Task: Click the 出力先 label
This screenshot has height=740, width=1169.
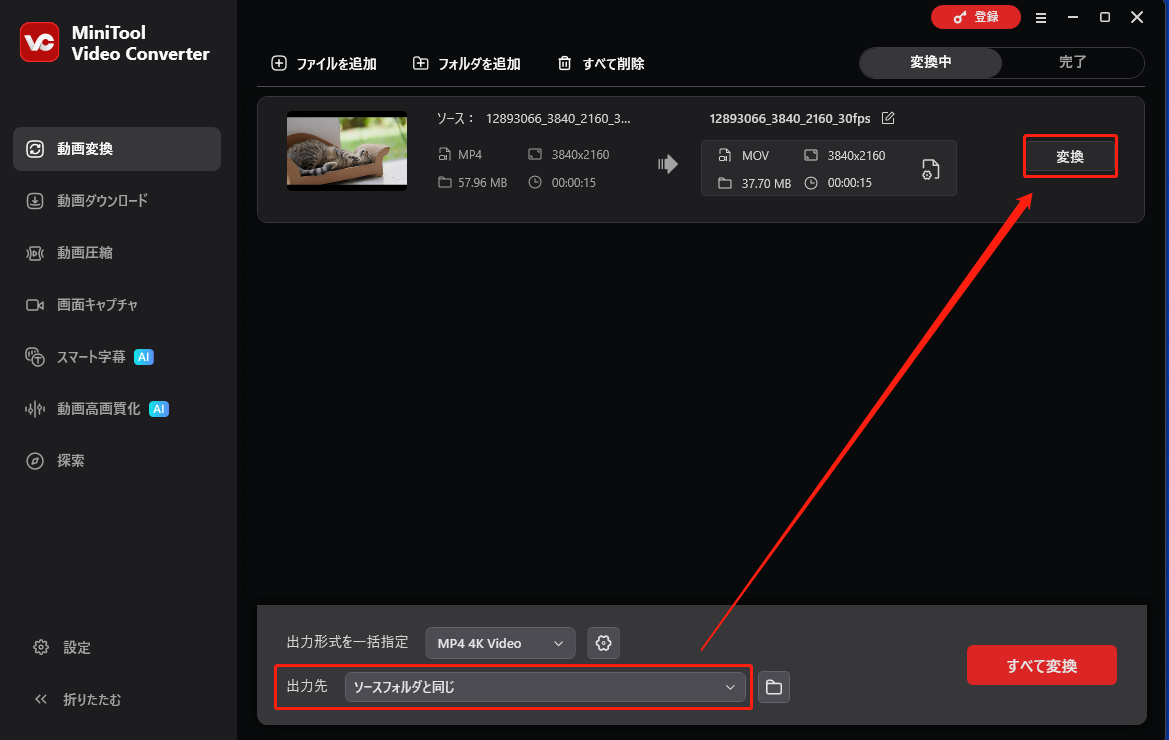Action: click(307, 686)
